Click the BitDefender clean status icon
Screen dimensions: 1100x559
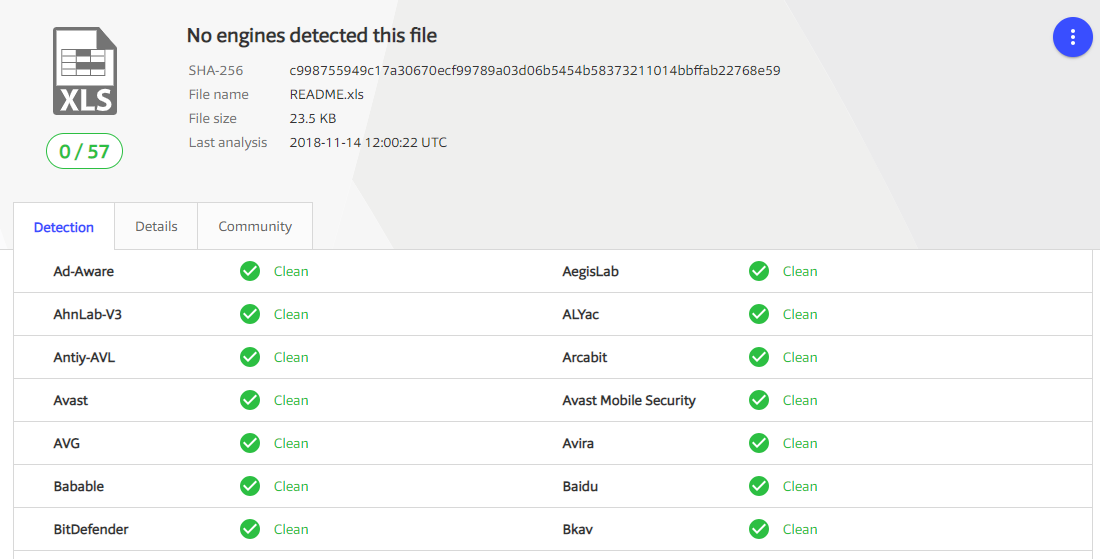(x=250, y=529)
